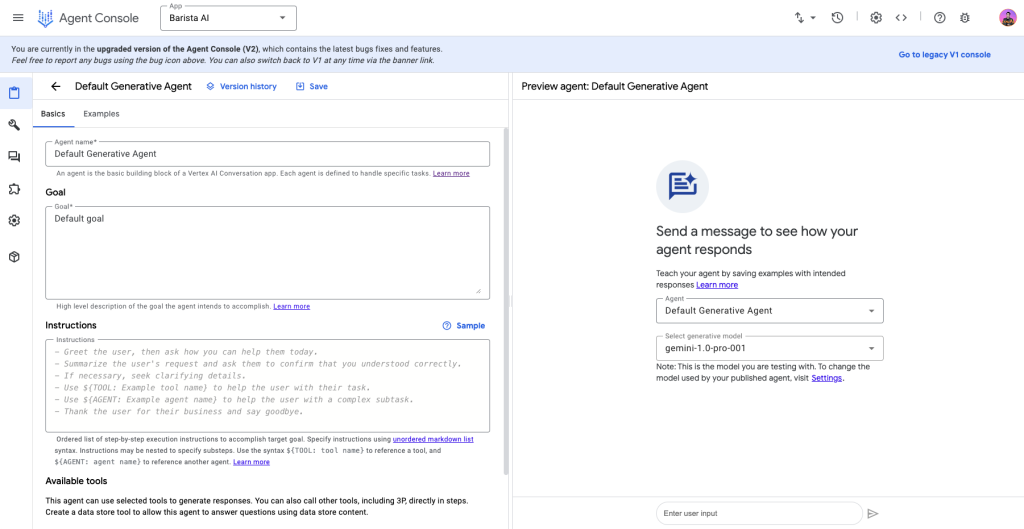
Task: Open the Conversations chat sidebar icon
Action: coord(14,157)
